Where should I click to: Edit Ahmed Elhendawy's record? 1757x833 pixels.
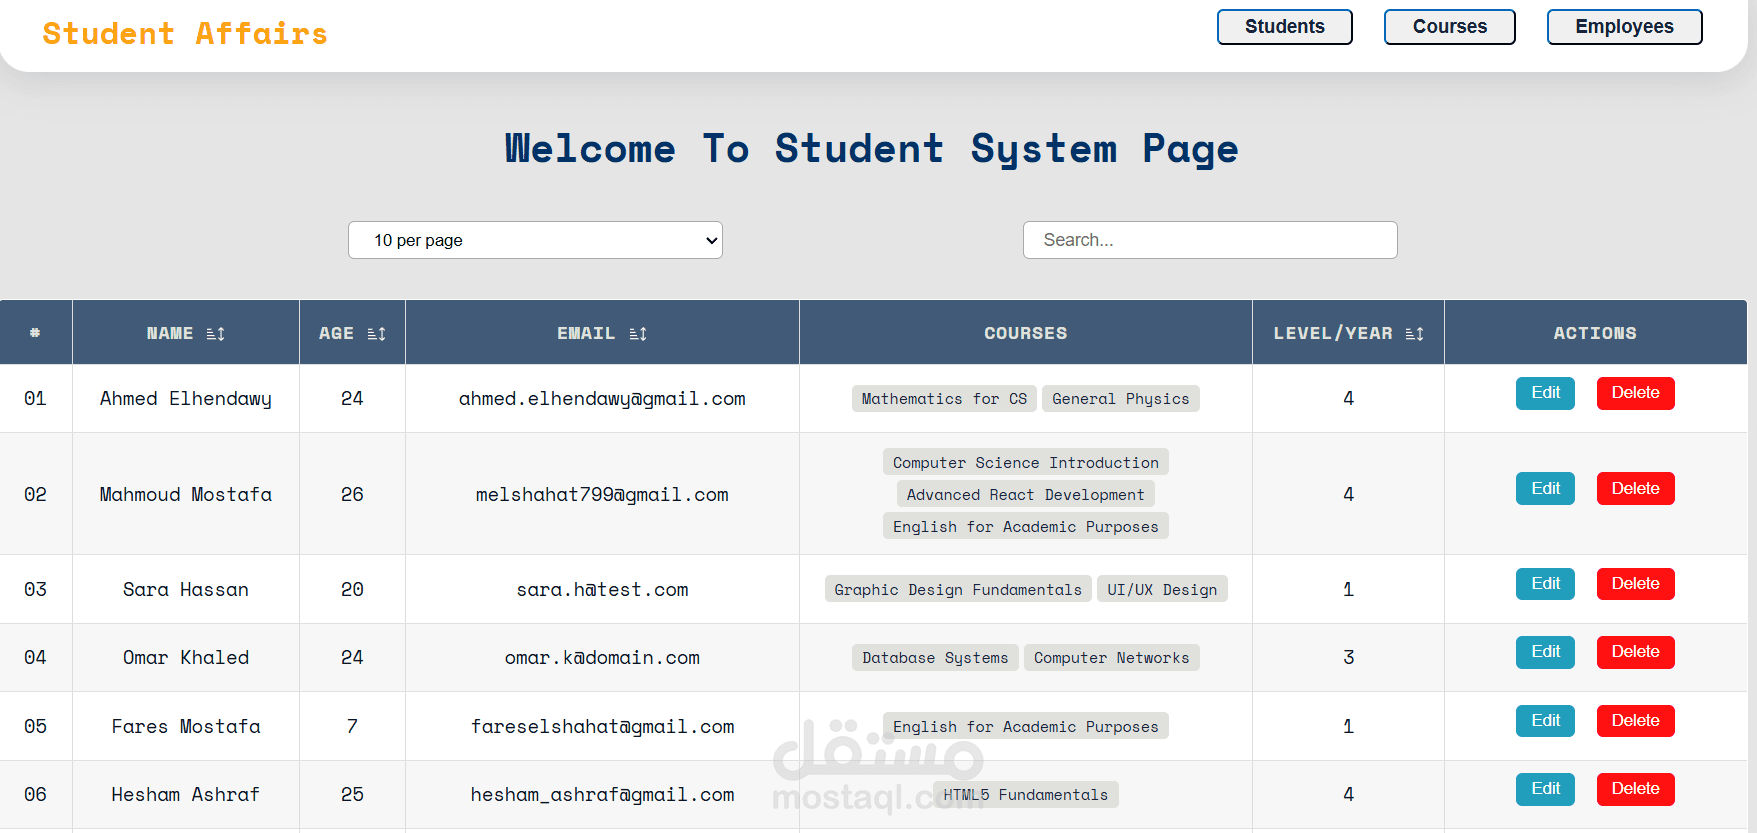pos(1545,393)
